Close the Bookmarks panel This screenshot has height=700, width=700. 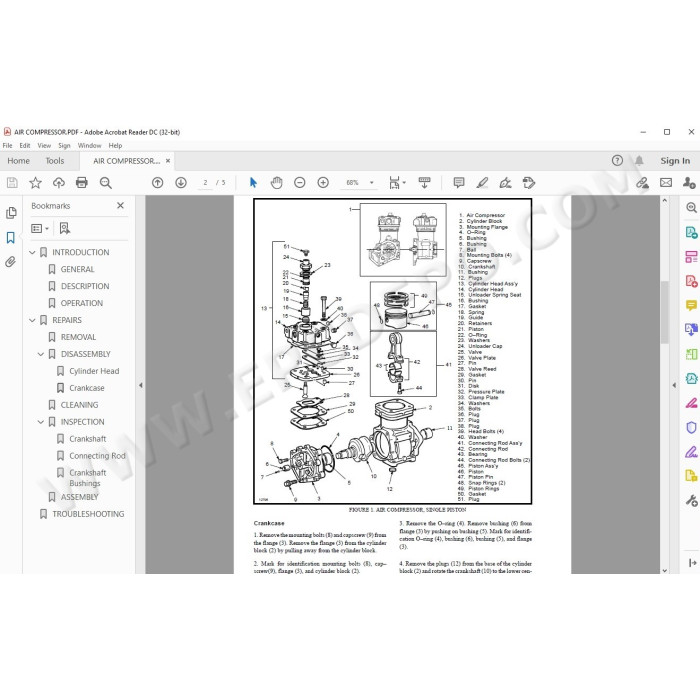point(120,205)
